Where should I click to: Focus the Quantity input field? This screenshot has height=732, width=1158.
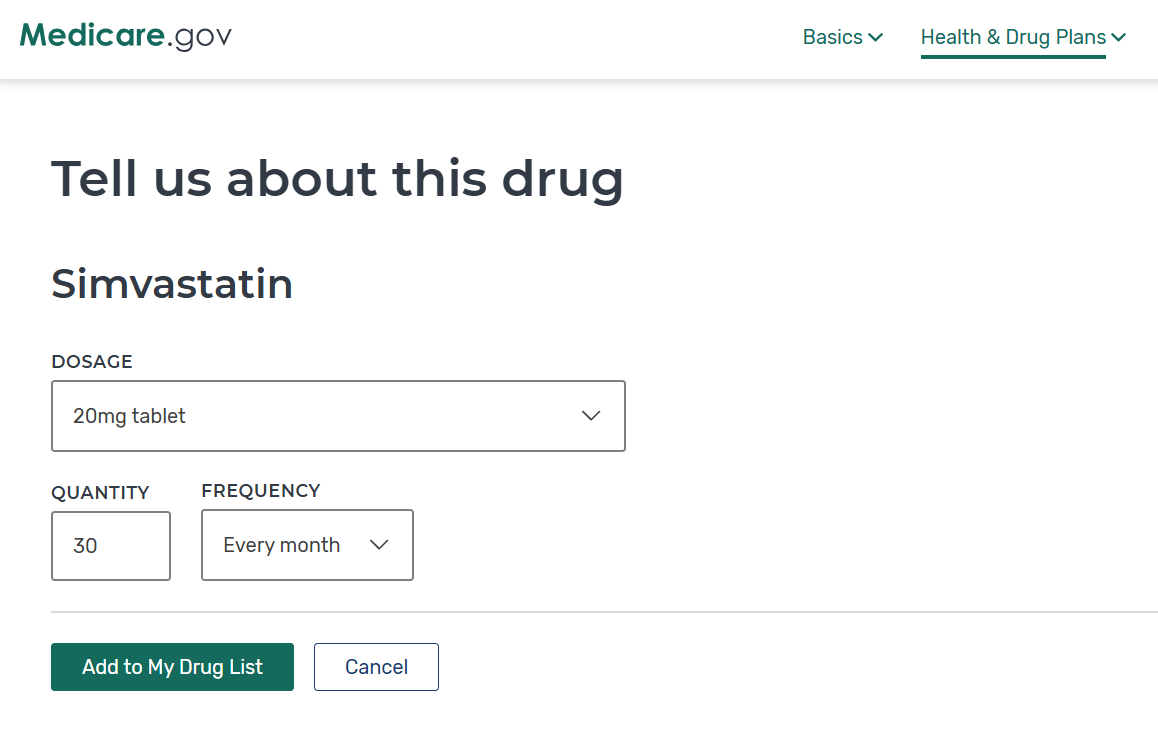(111, 546)
